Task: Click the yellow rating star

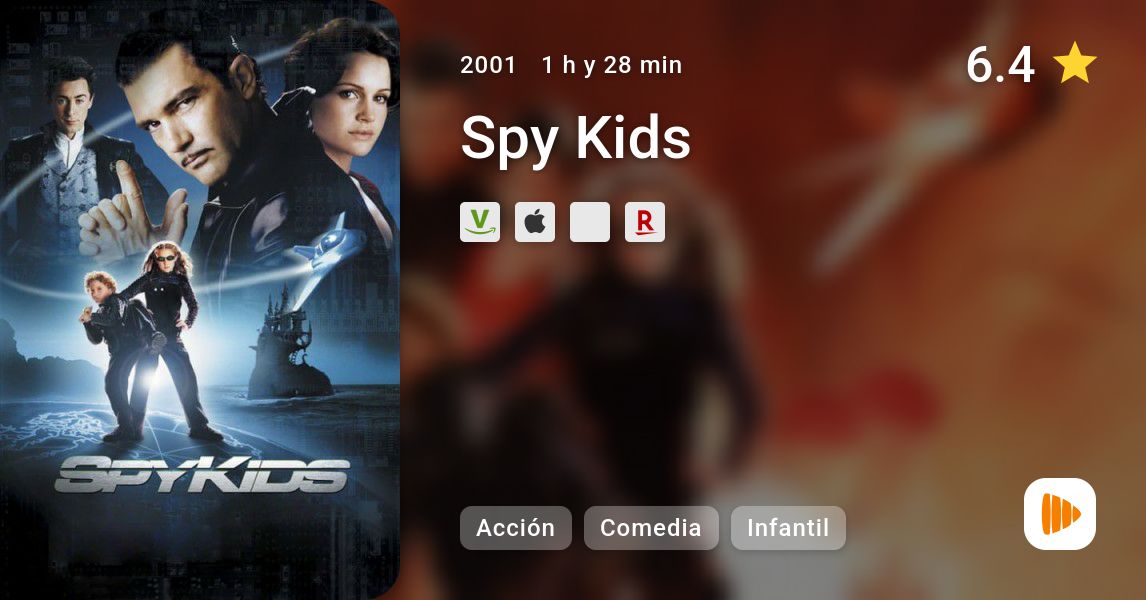Action: coord(1075,63)
